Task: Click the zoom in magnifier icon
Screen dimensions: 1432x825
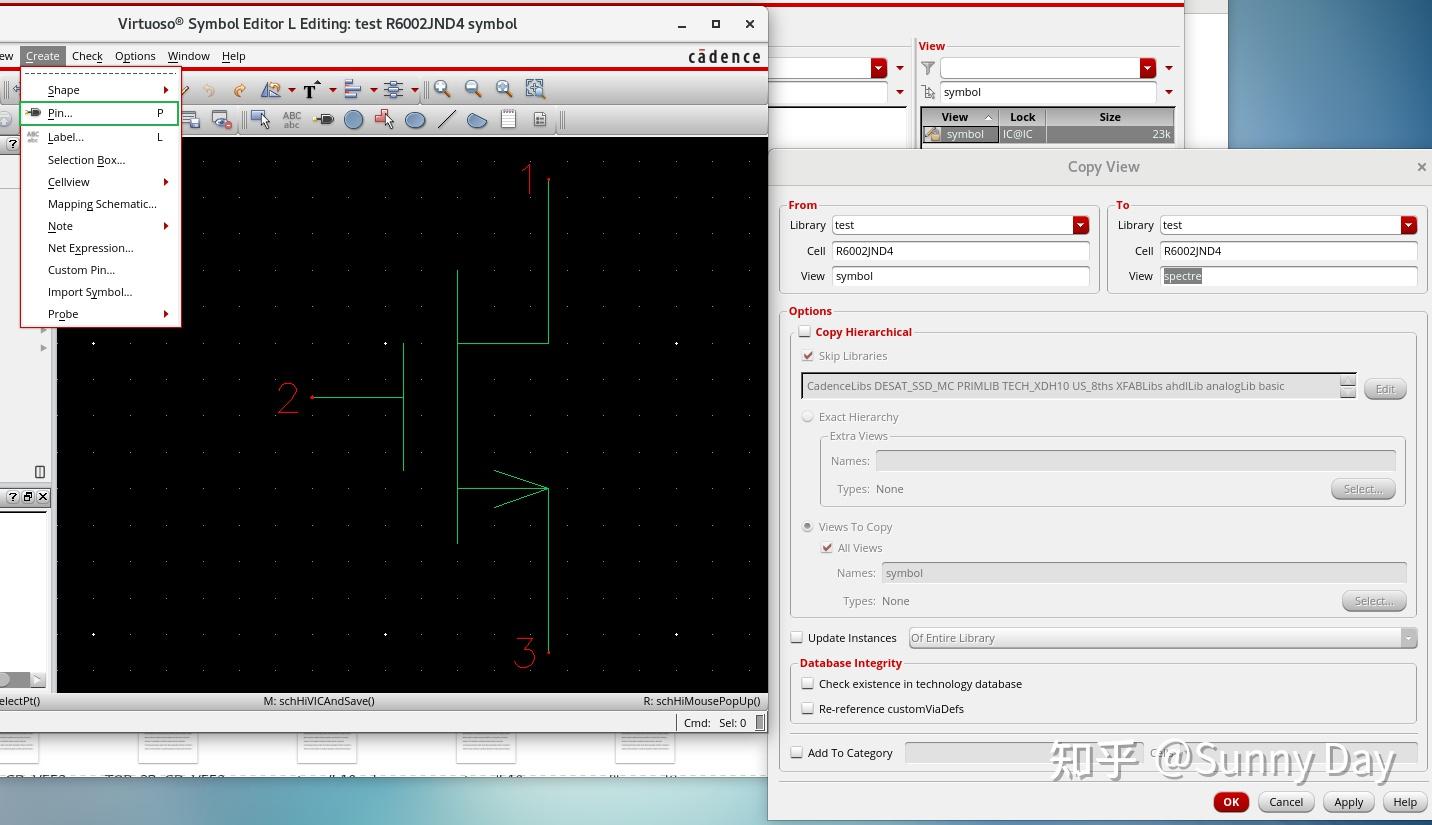Action: coord(442,90)
